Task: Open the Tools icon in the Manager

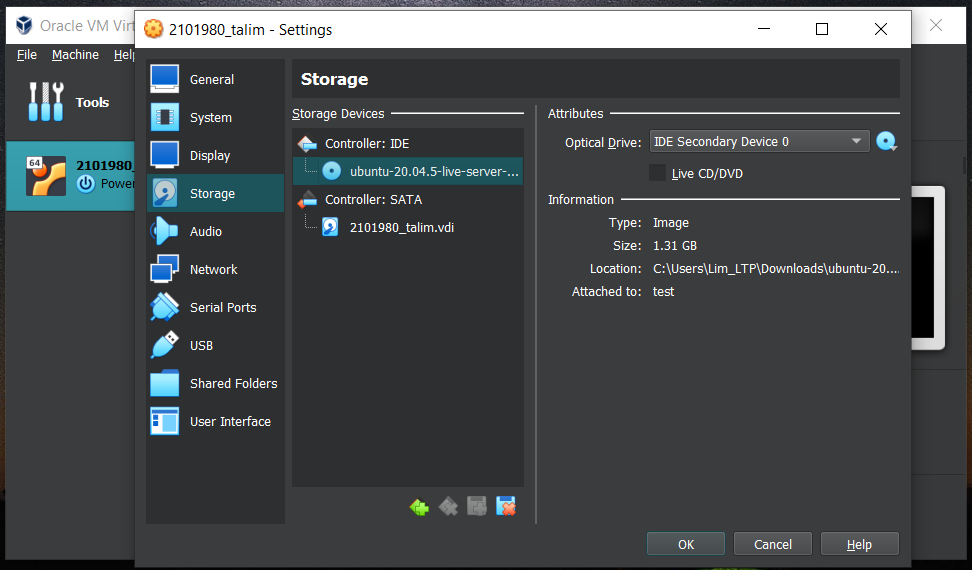Action: (46, 102)
